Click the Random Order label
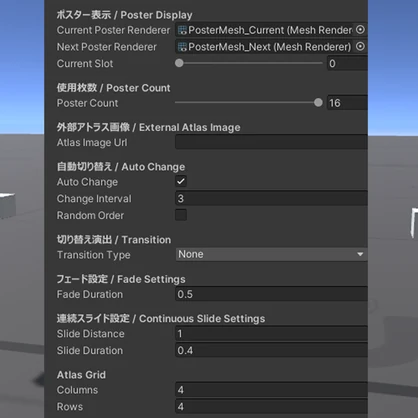 90,215
